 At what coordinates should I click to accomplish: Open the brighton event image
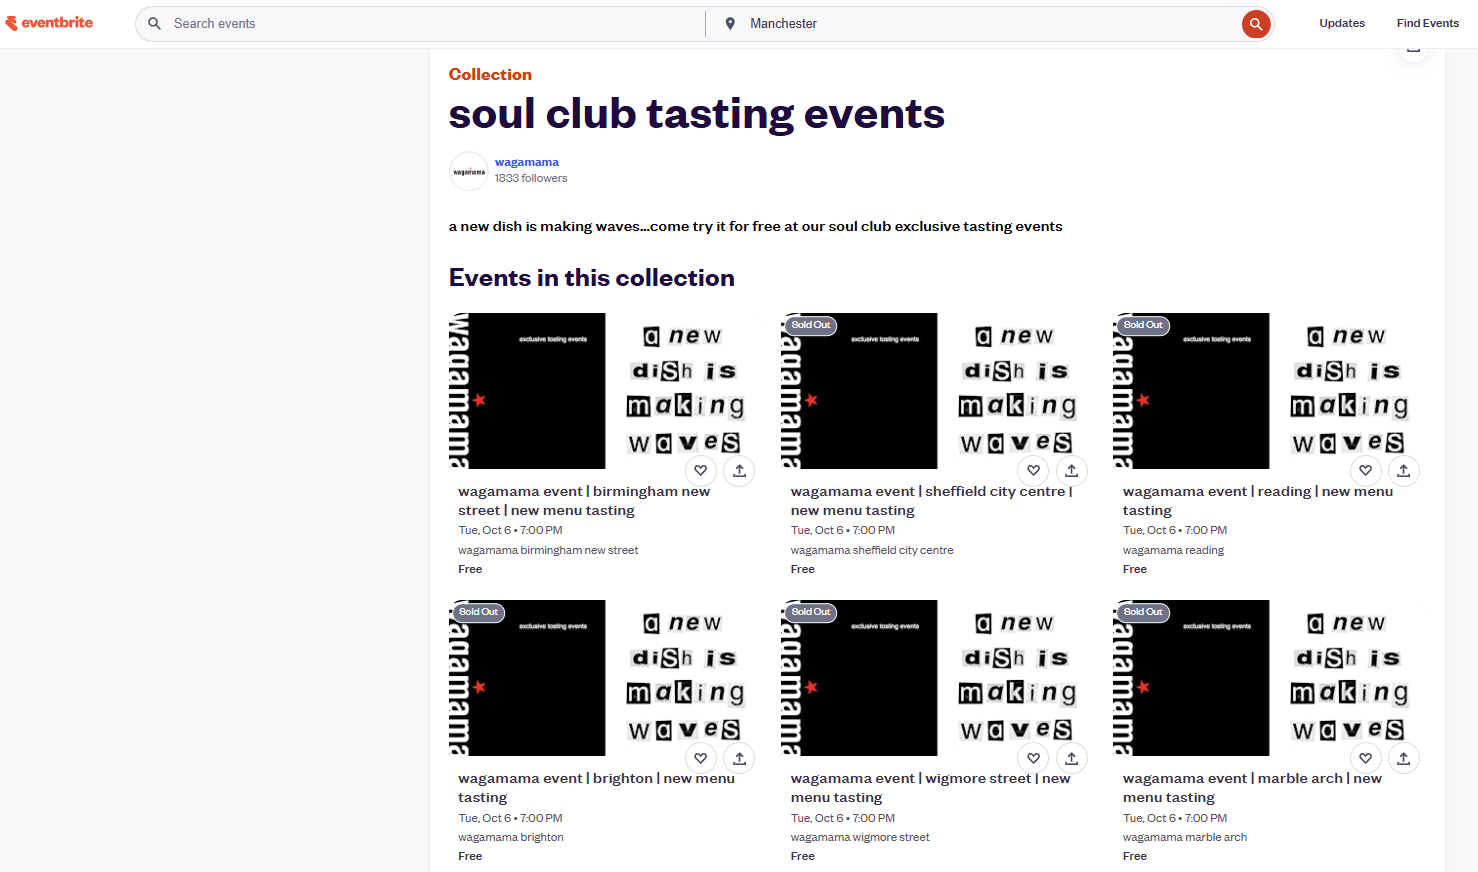coord(605,678)
